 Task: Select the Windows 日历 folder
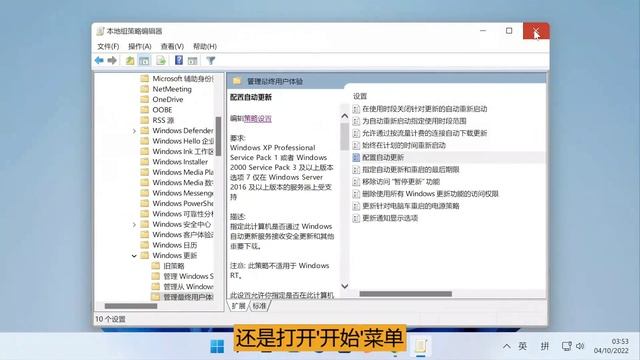click(x=175, y=245)
